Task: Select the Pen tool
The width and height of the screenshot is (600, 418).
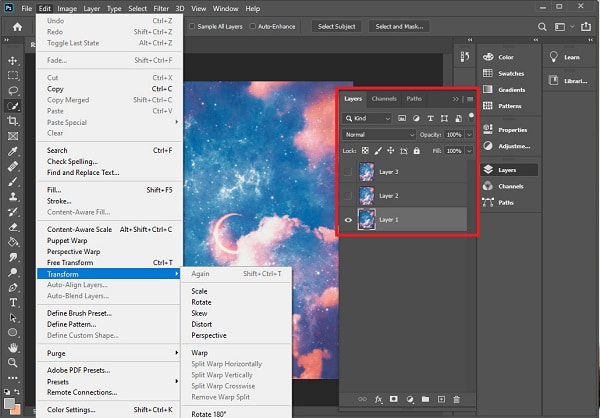Action: (13, 287)
